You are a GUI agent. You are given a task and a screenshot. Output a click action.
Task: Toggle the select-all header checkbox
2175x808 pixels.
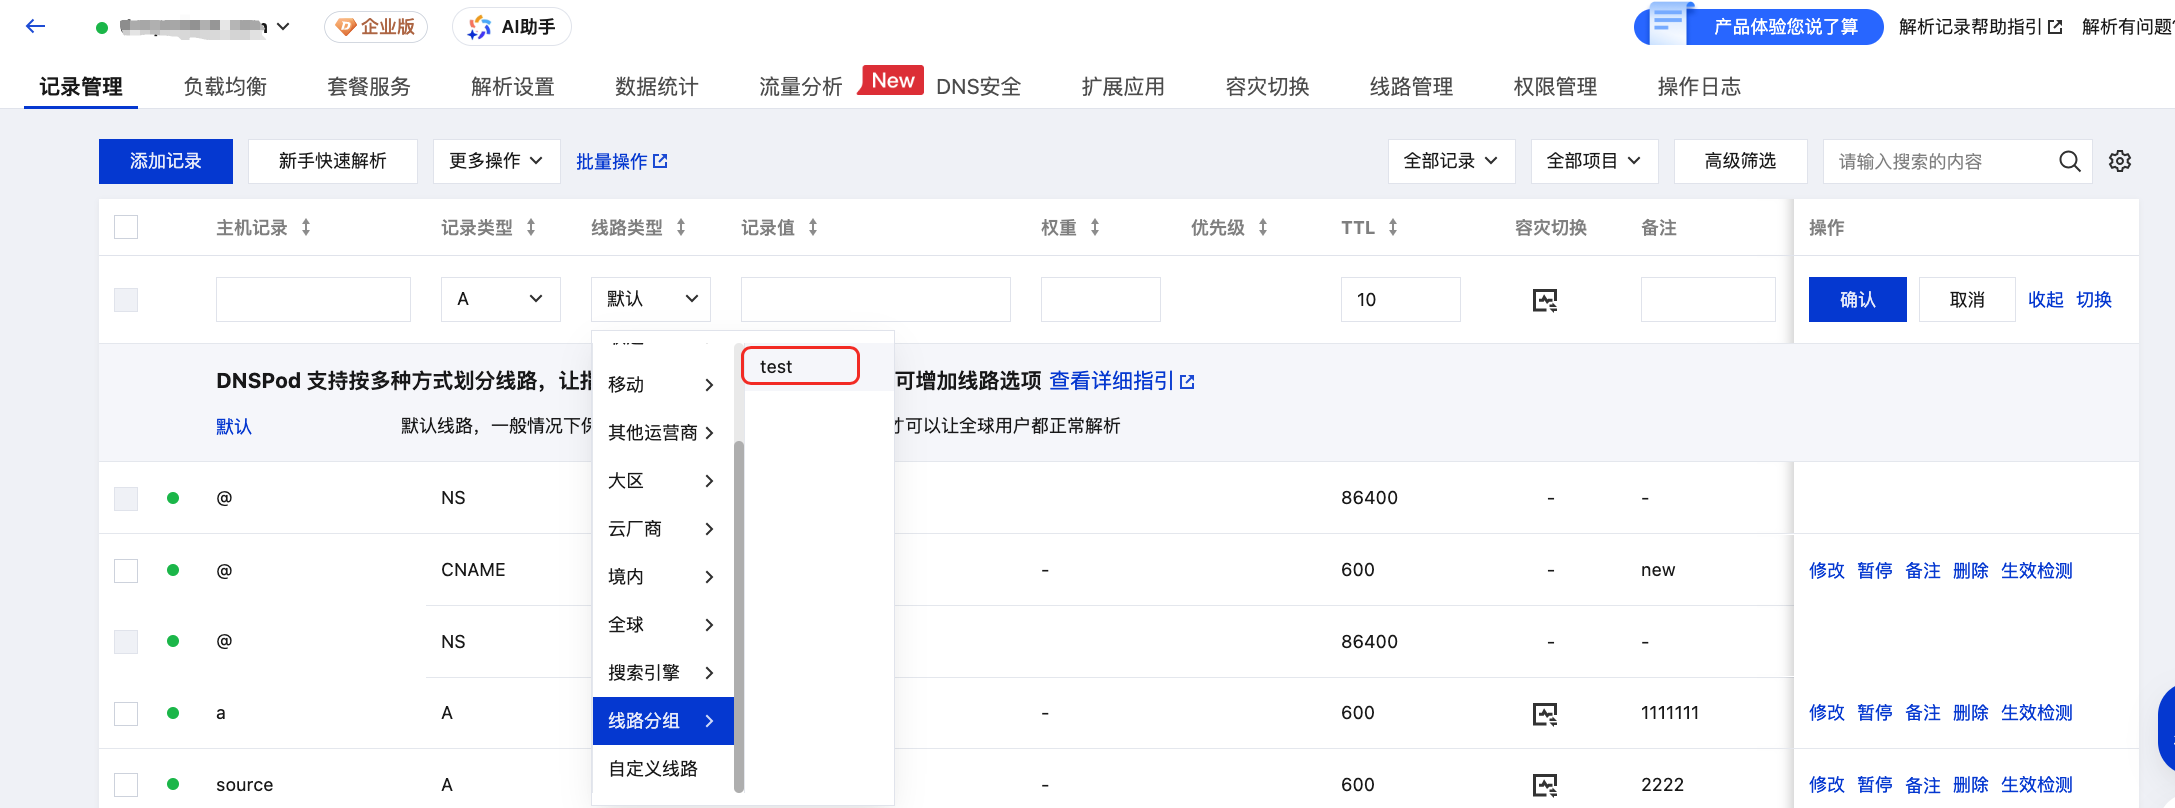pyautogui.click(x=126, y=228)
